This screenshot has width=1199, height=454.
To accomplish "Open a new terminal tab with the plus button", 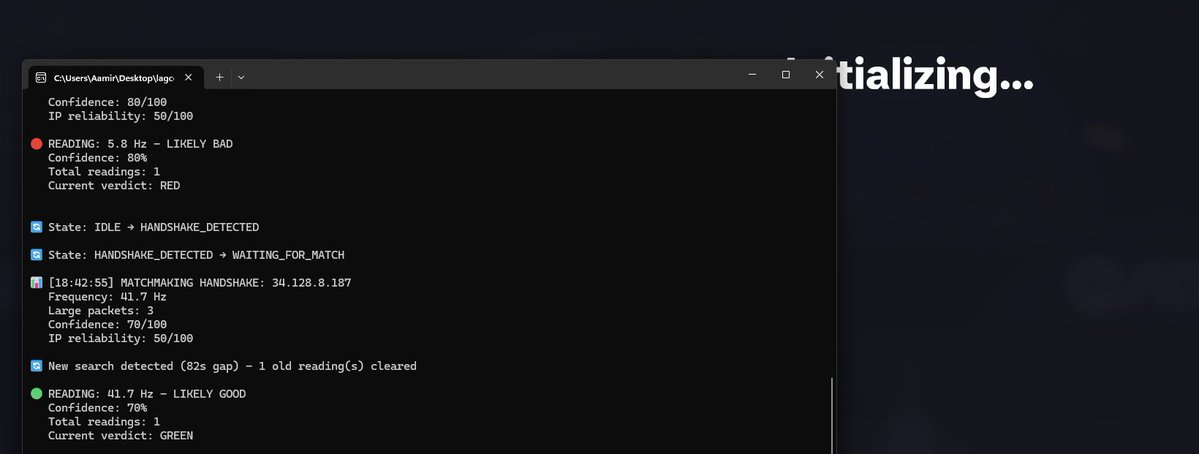I will (219, 77).
